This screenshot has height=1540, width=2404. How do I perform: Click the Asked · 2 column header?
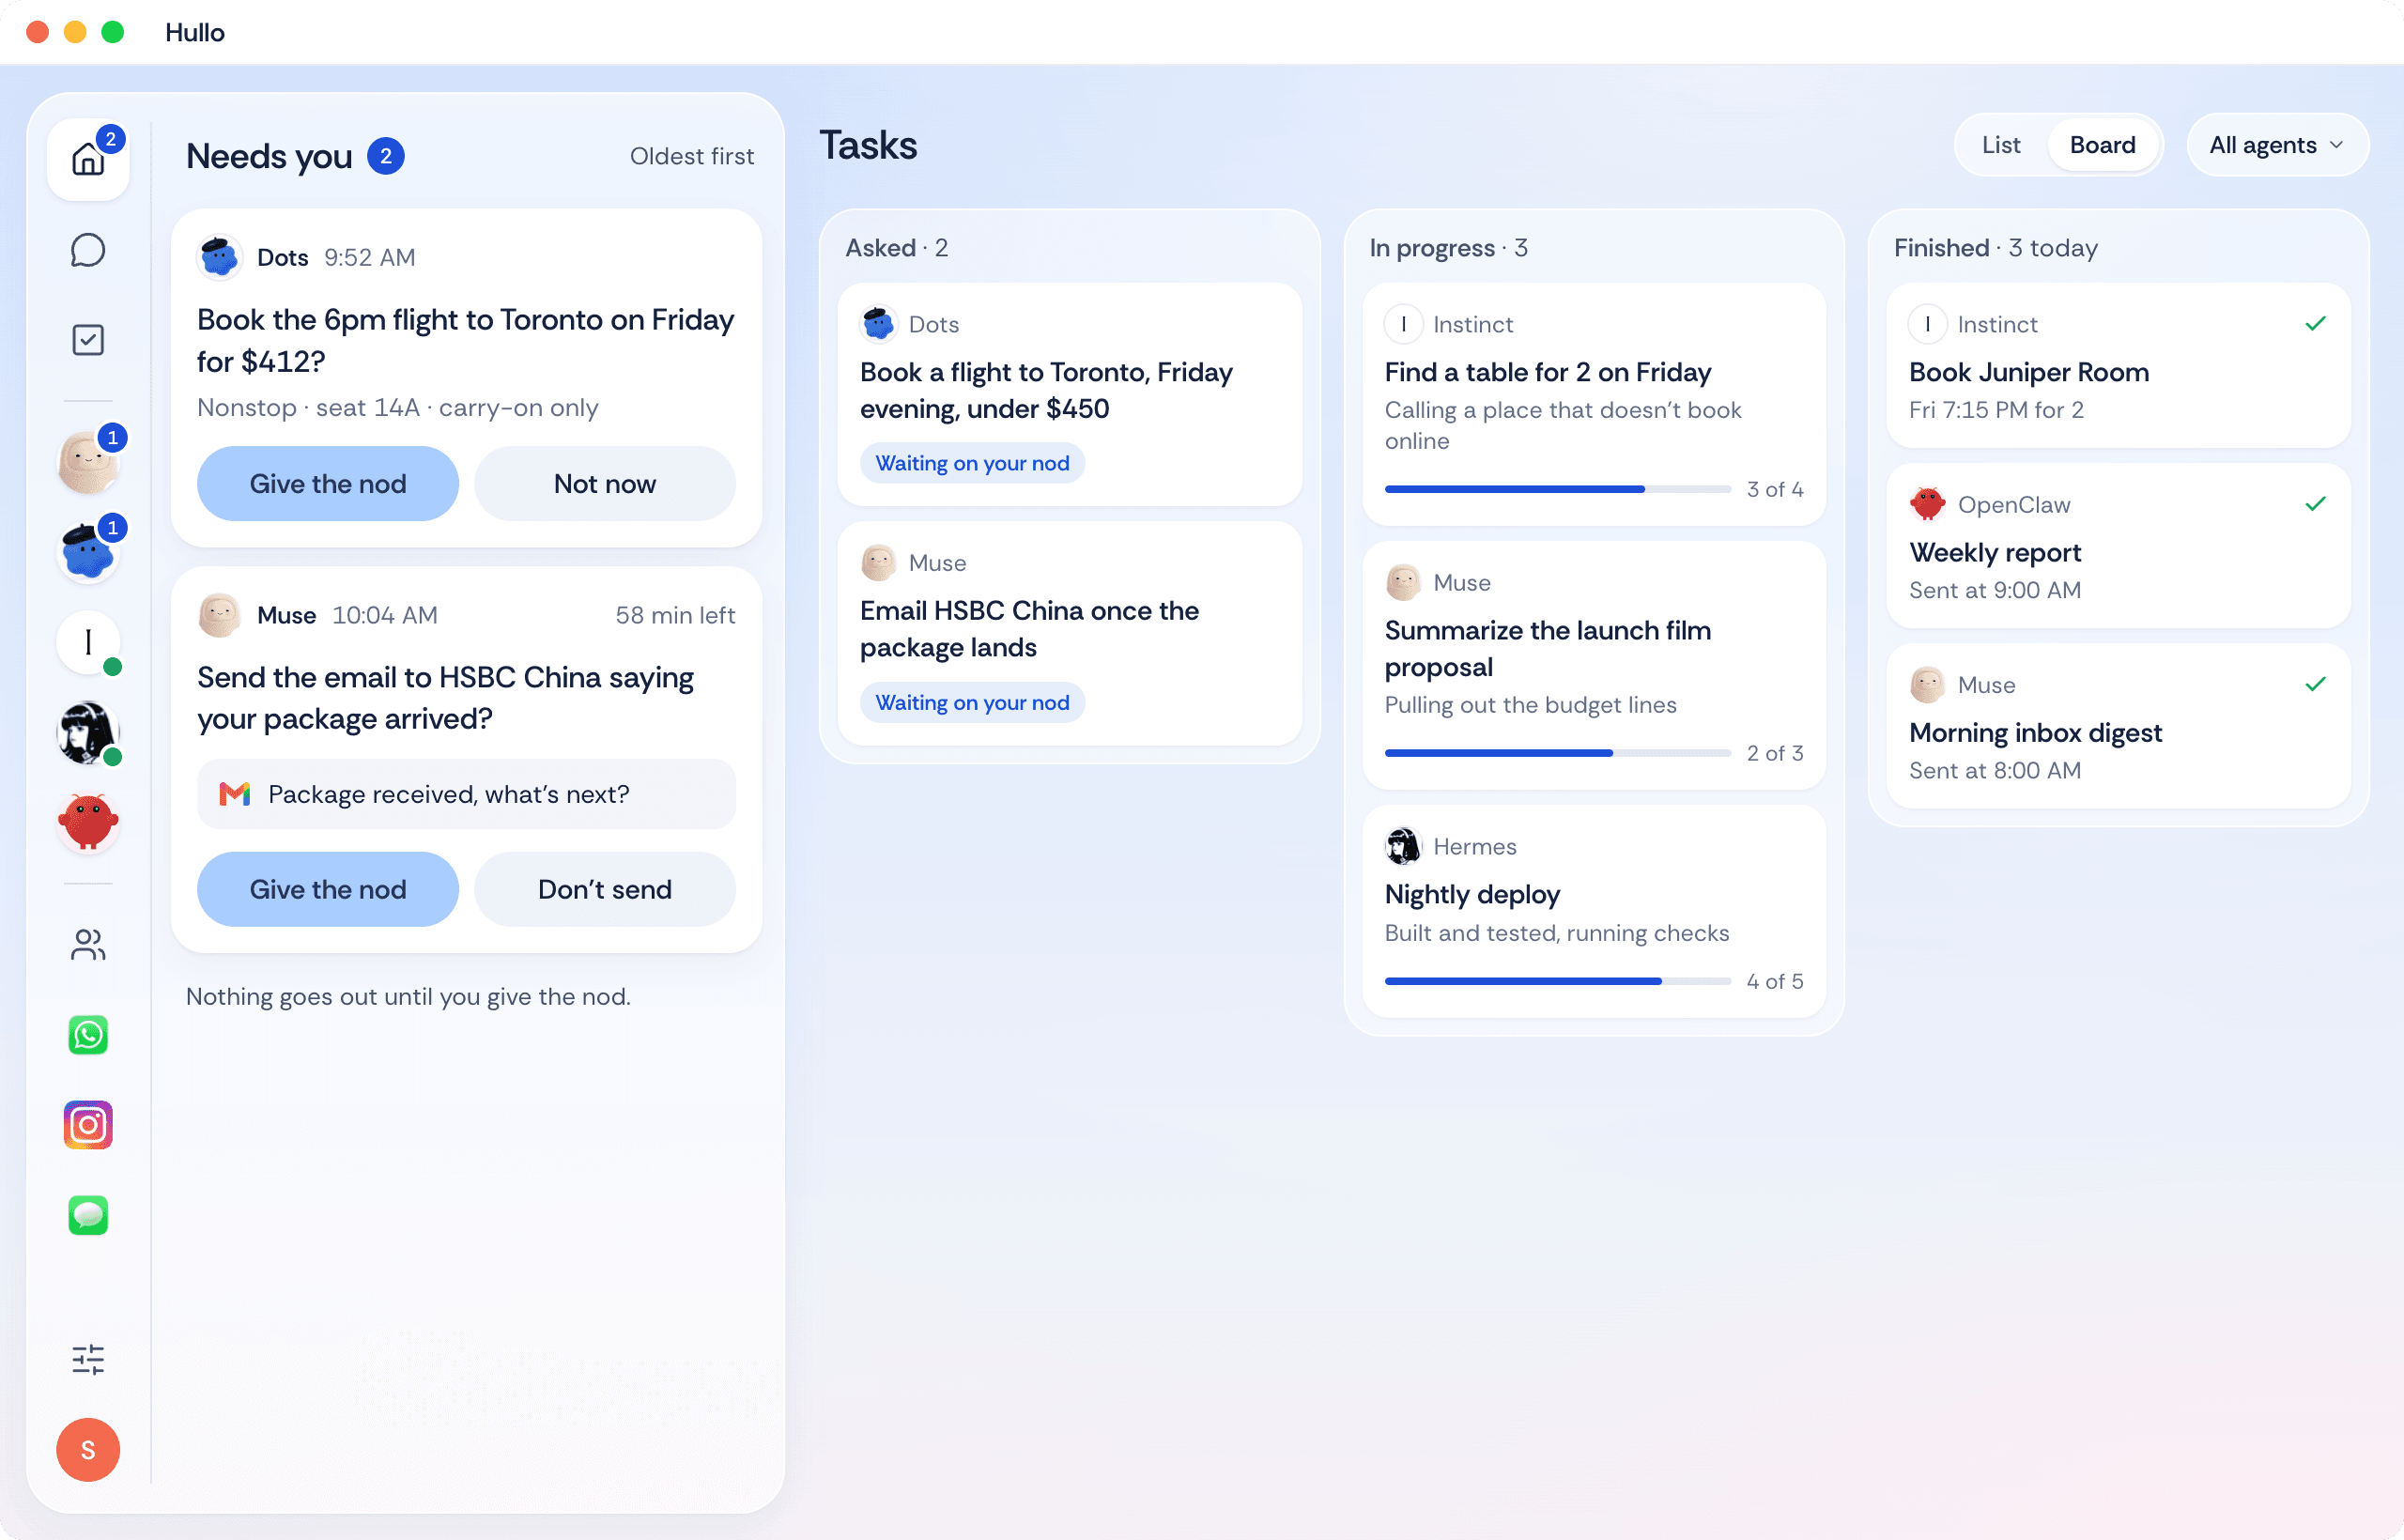click(896, 248)
